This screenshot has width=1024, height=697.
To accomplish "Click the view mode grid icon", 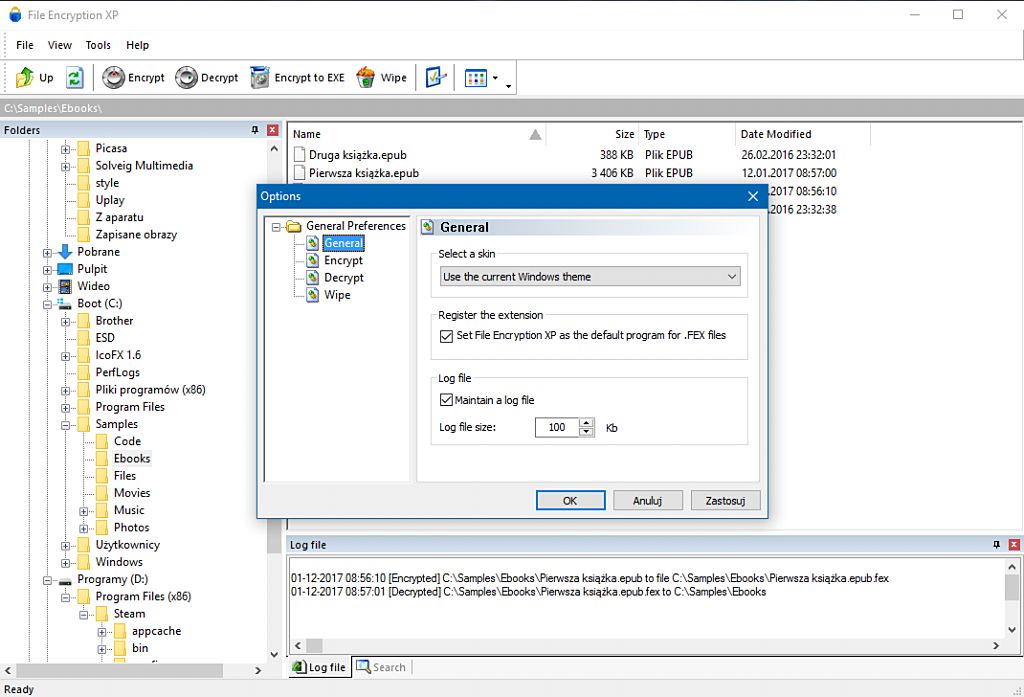I will pyautogui.click(x=475, y=78).
